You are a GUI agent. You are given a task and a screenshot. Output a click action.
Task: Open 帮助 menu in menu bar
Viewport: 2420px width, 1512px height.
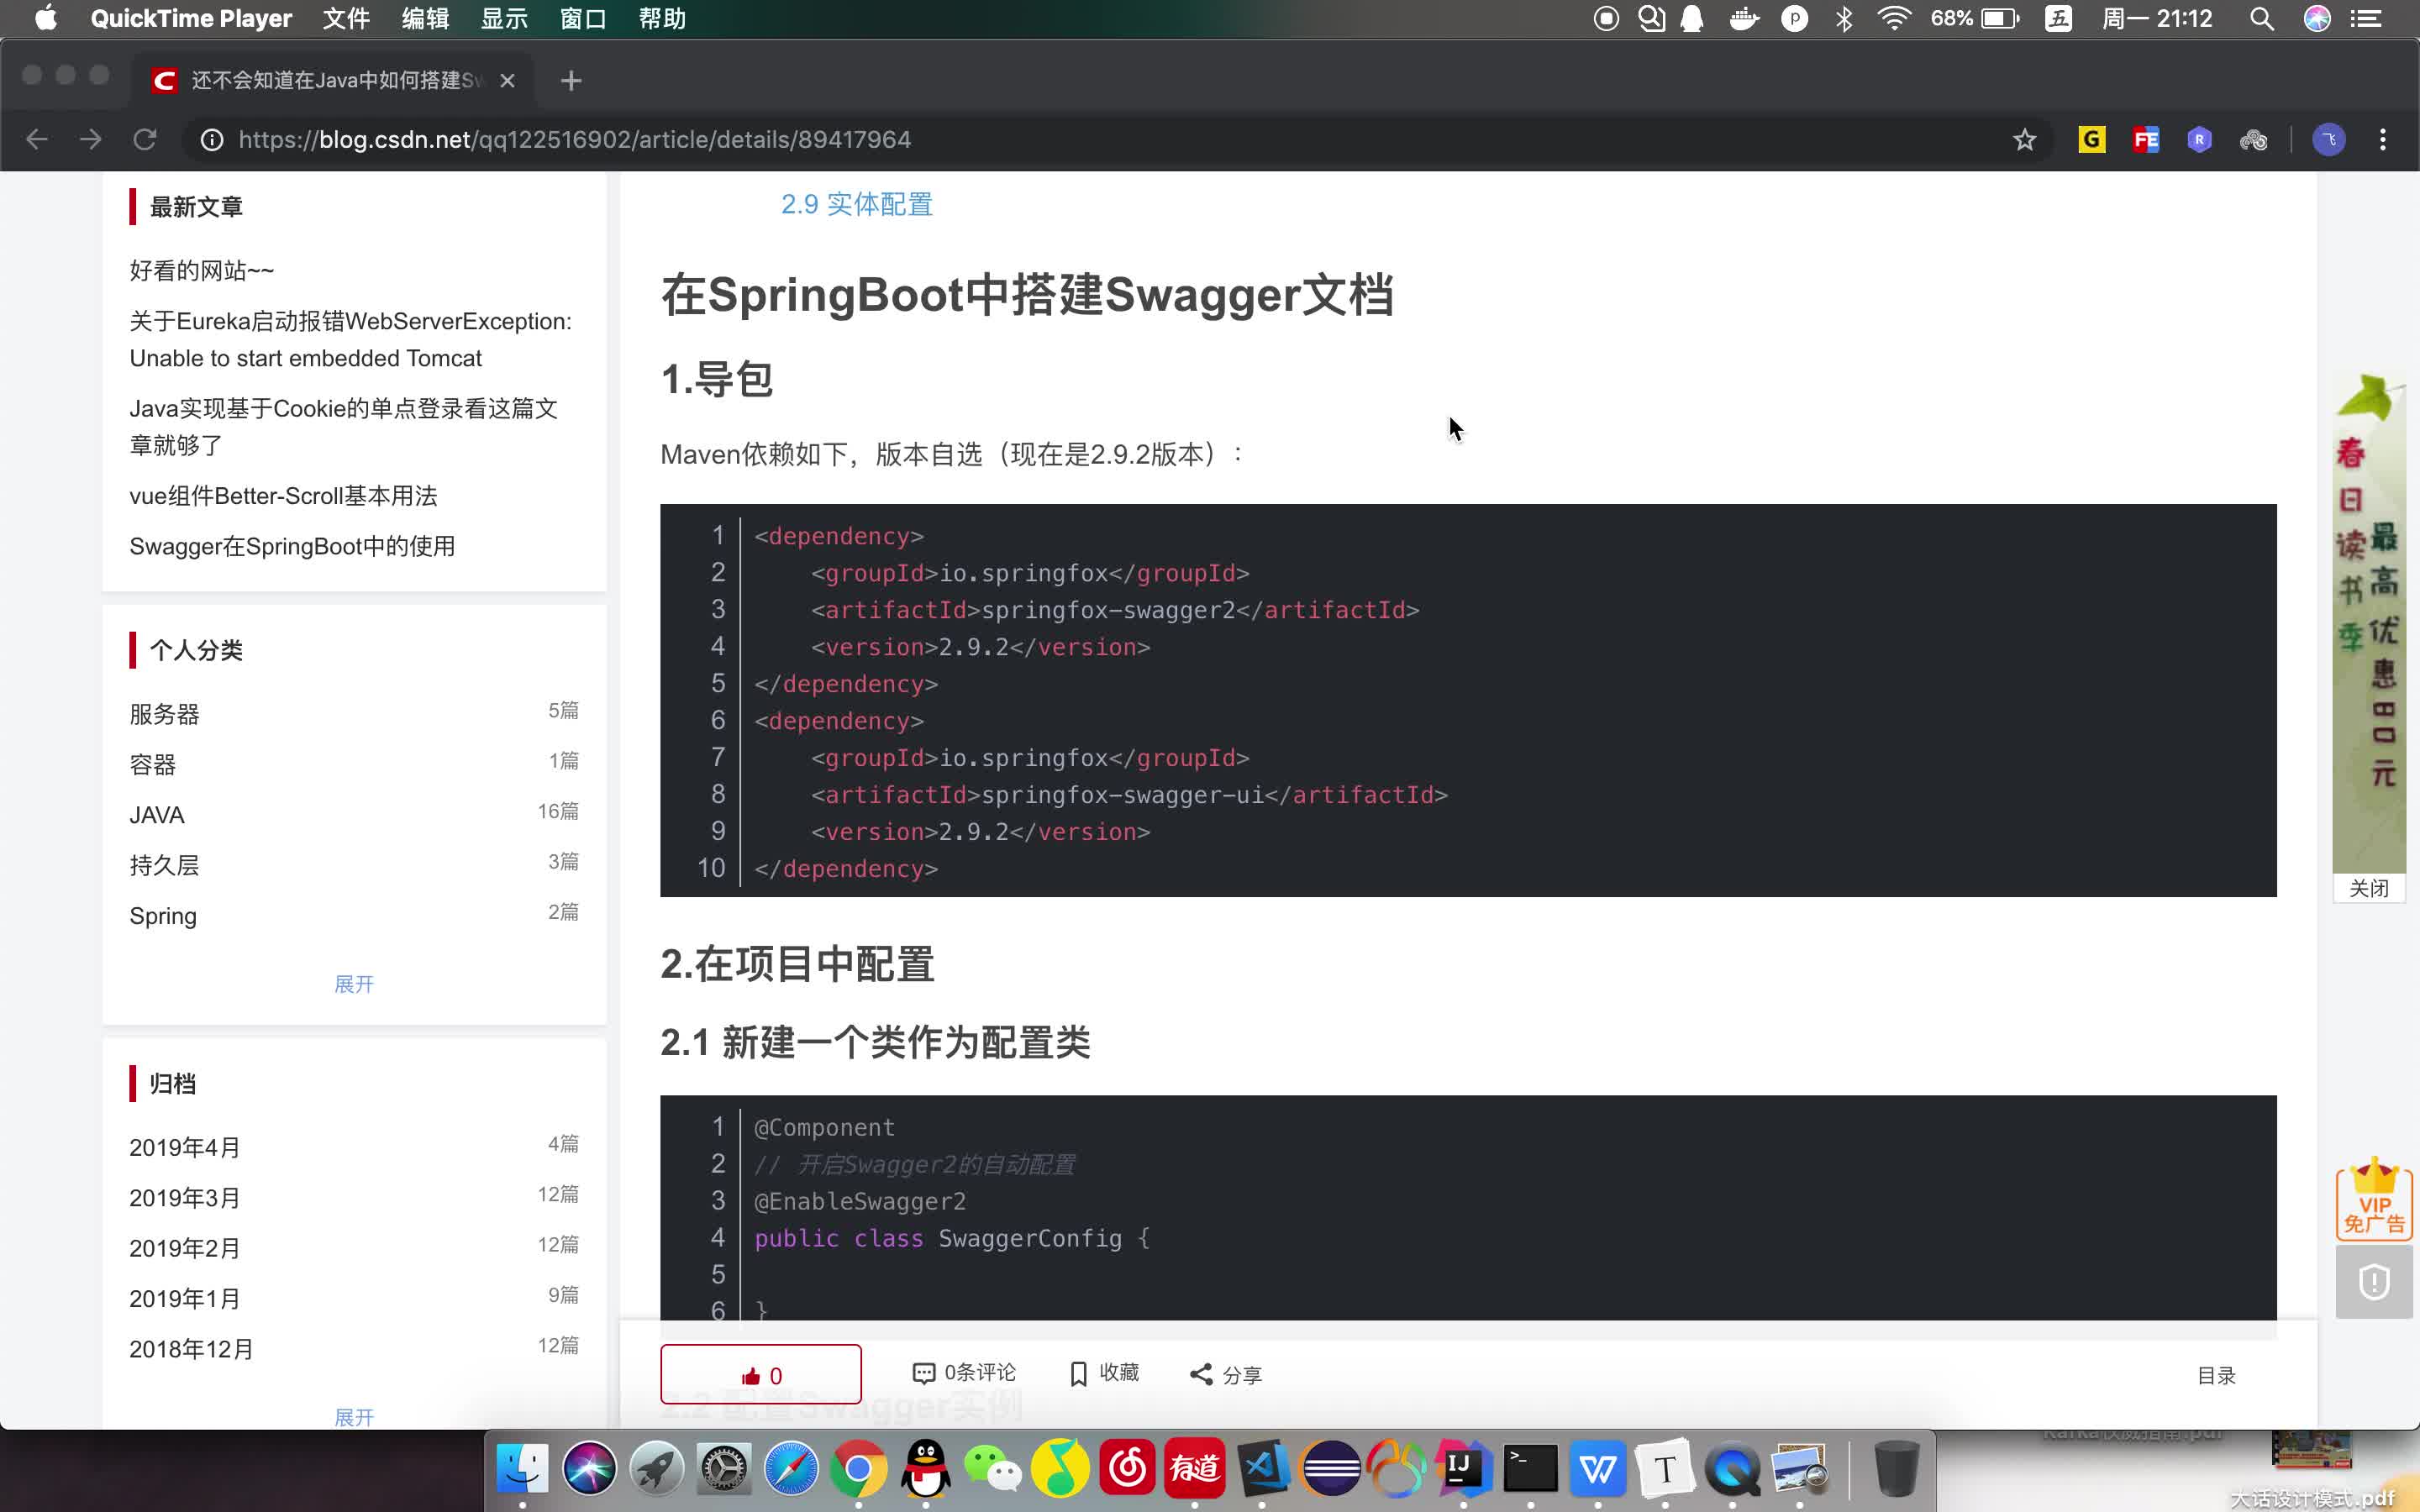pos(662,18)
